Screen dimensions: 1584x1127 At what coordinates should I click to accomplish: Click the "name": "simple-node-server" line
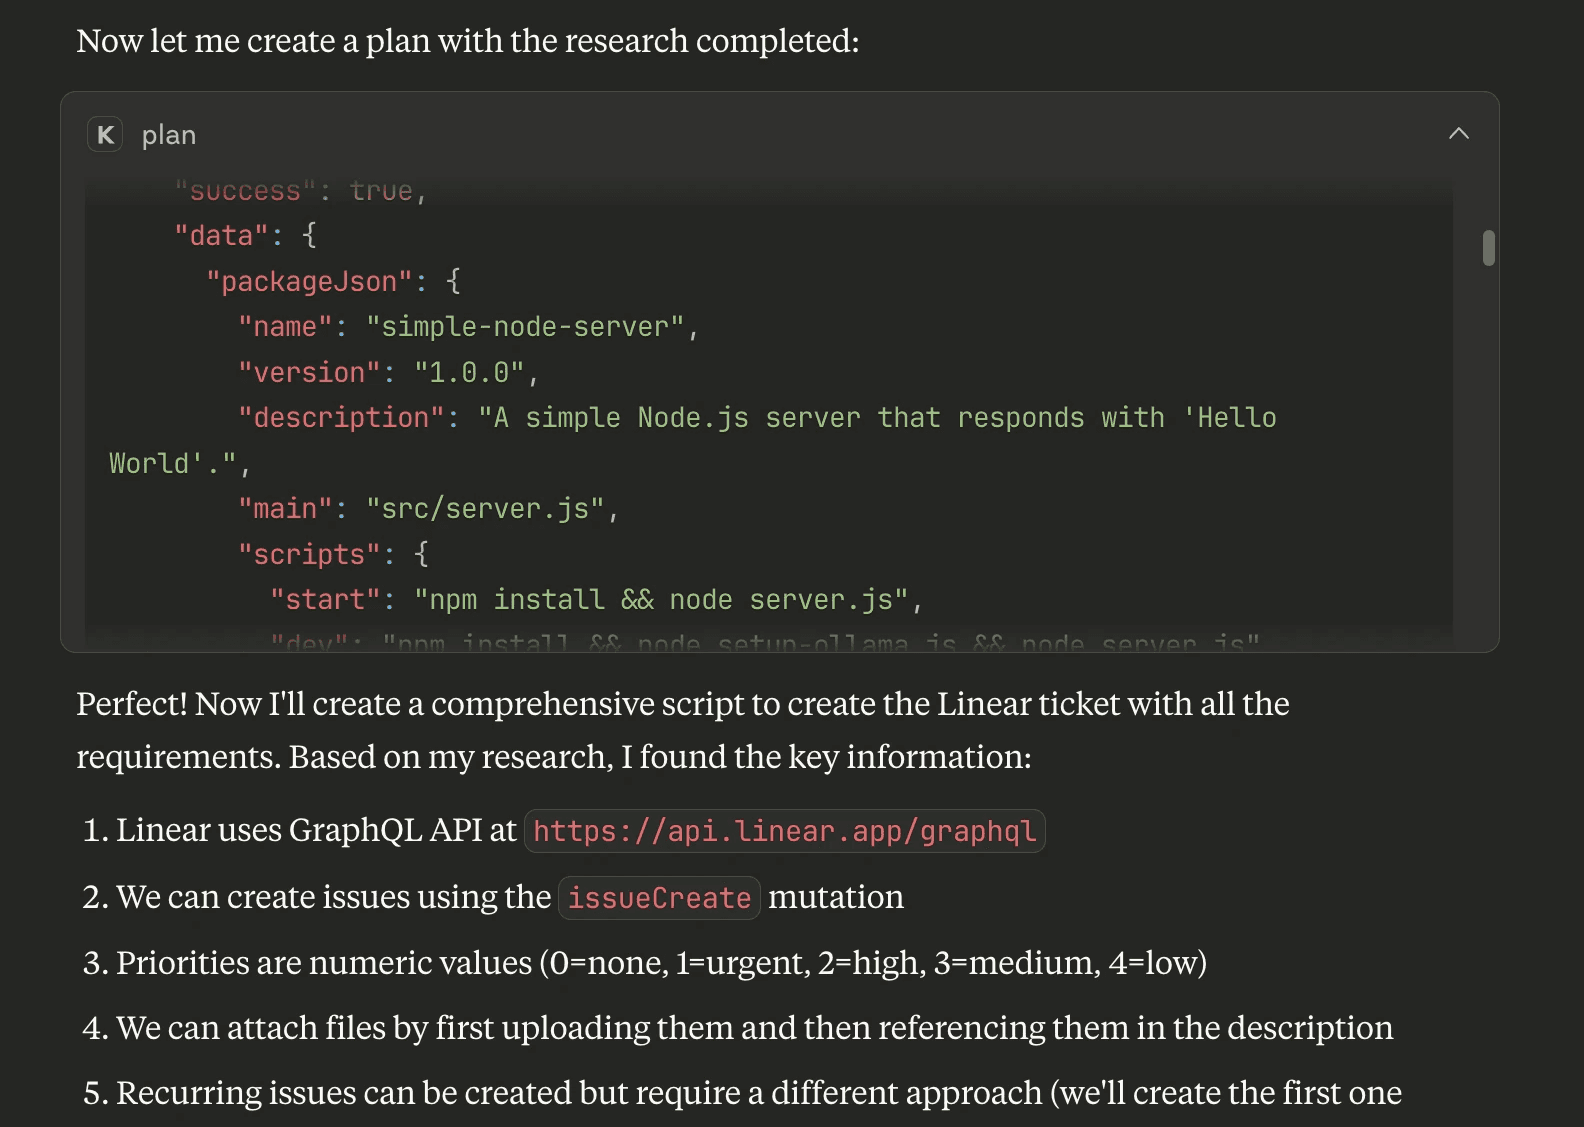[x=468, y=327]
